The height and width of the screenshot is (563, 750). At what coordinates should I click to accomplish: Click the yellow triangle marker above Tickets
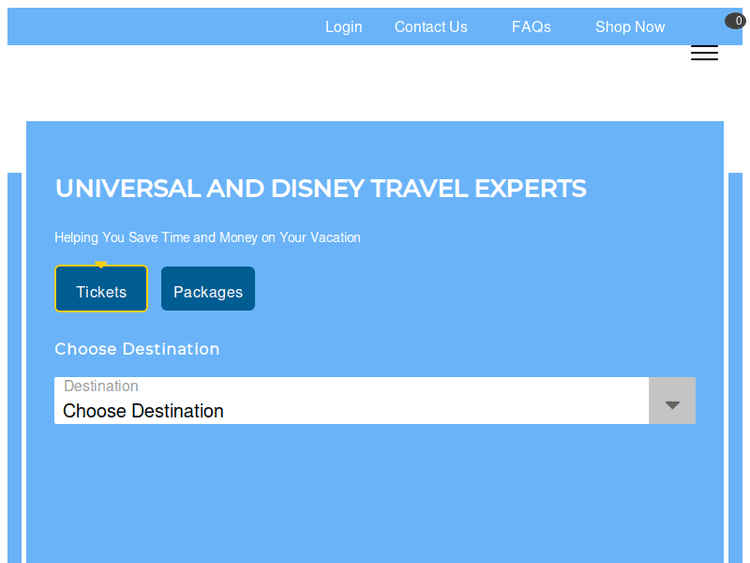[101, 265]
